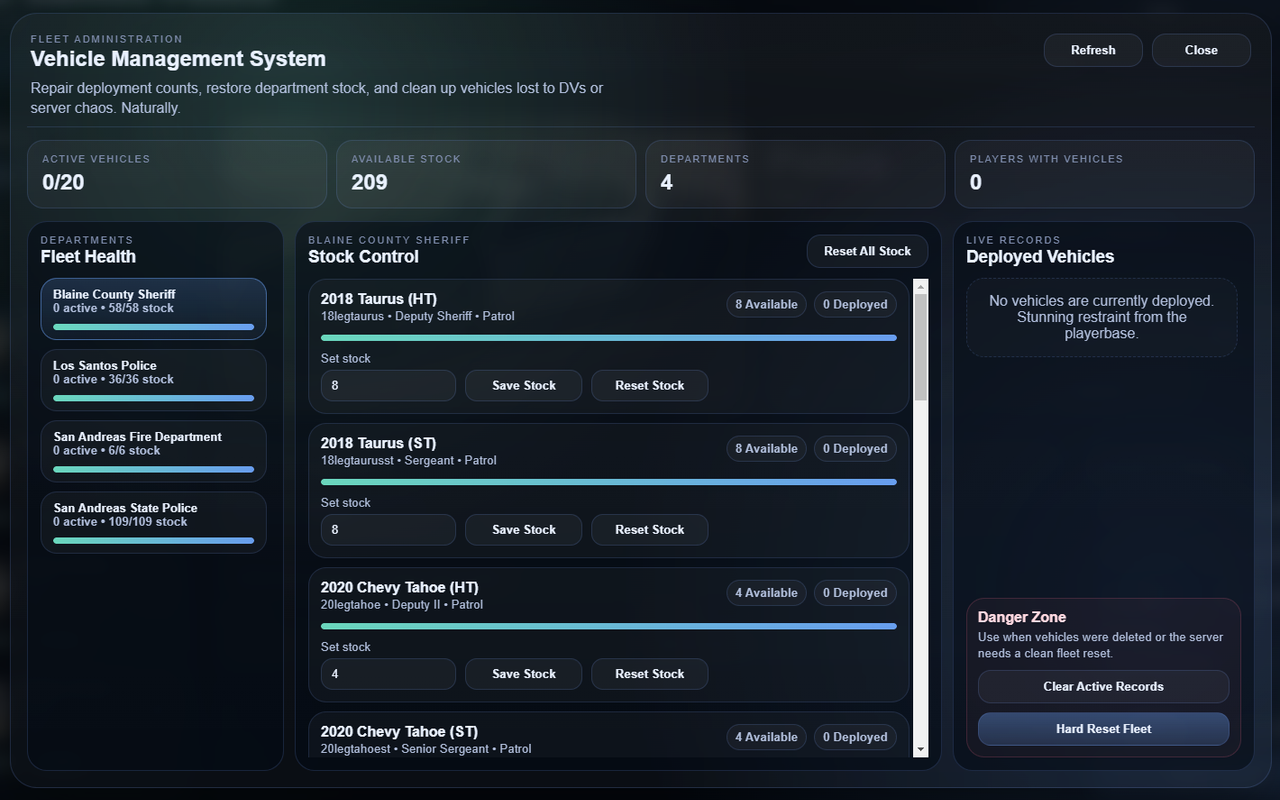This screenshot has width=1280, height=800.
Task: Reset stock for 2018 Taurus (ST)
Action: pos(649,529)
